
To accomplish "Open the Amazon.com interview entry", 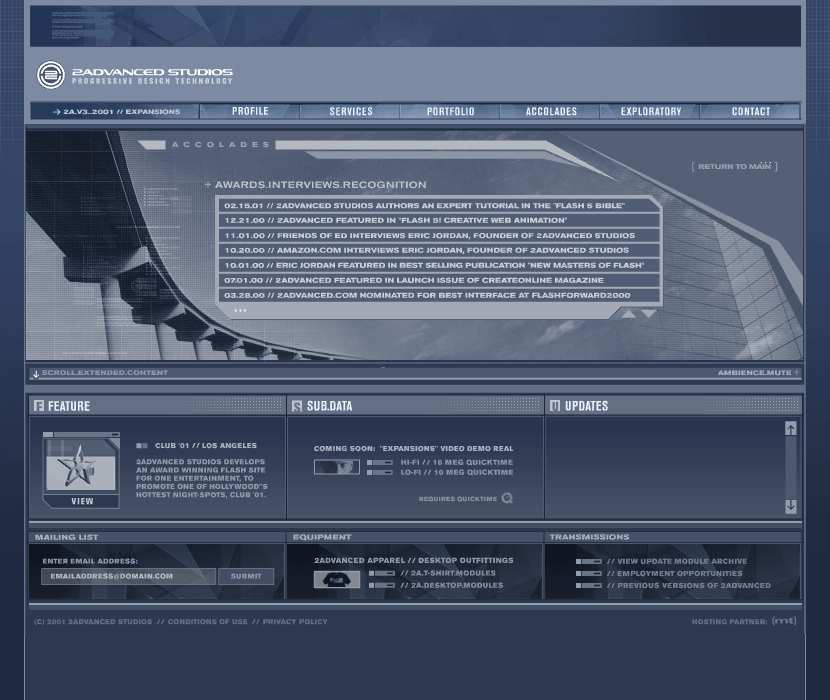I will click(439, 250).
